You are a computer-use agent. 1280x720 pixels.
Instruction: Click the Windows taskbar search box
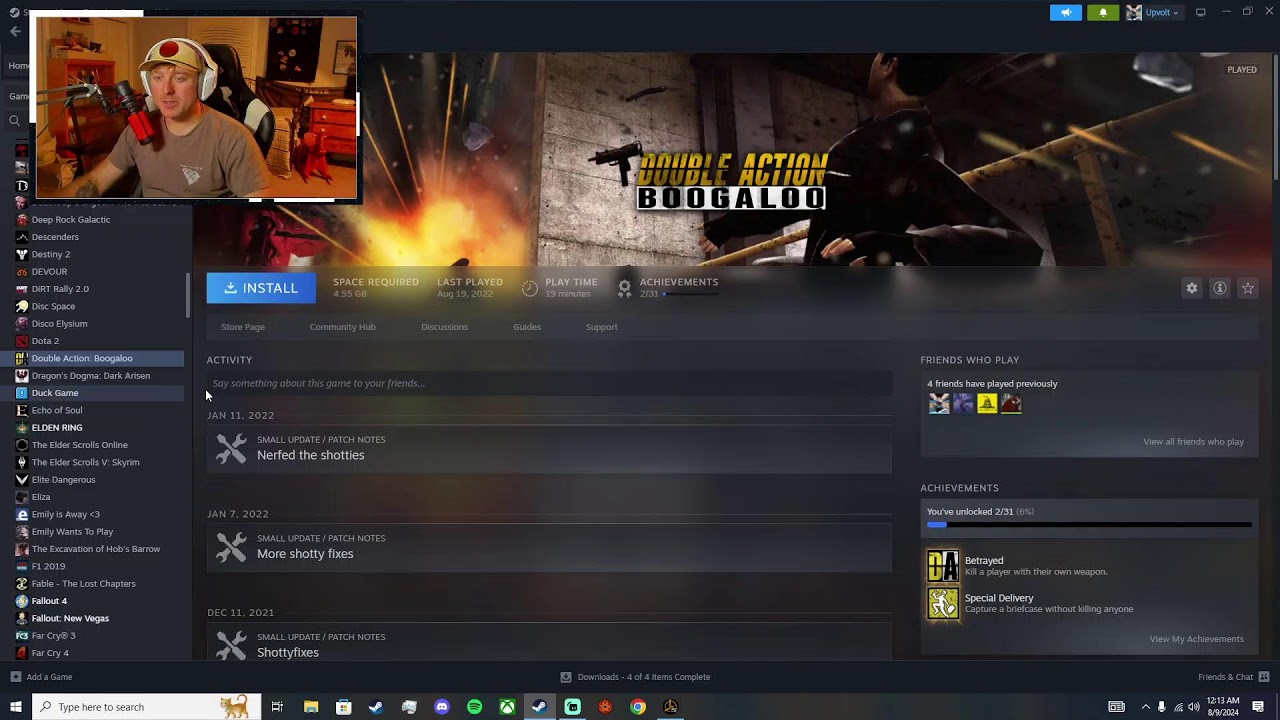point(146,707)
